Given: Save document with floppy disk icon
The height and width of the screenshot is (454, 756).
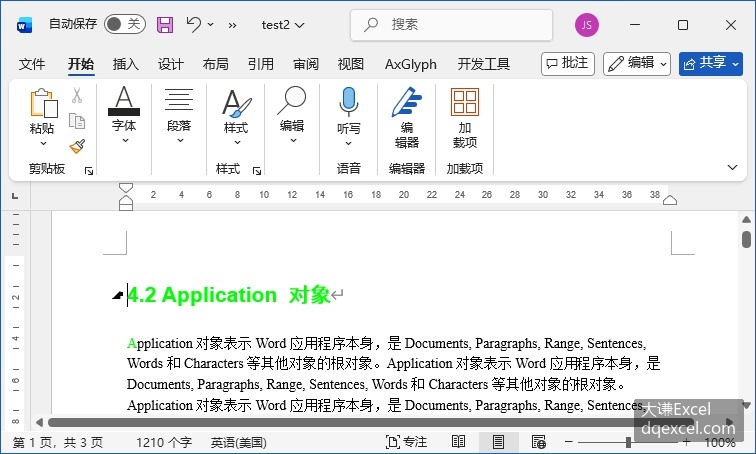Looking at the screenshot, I should click(165, 25).
